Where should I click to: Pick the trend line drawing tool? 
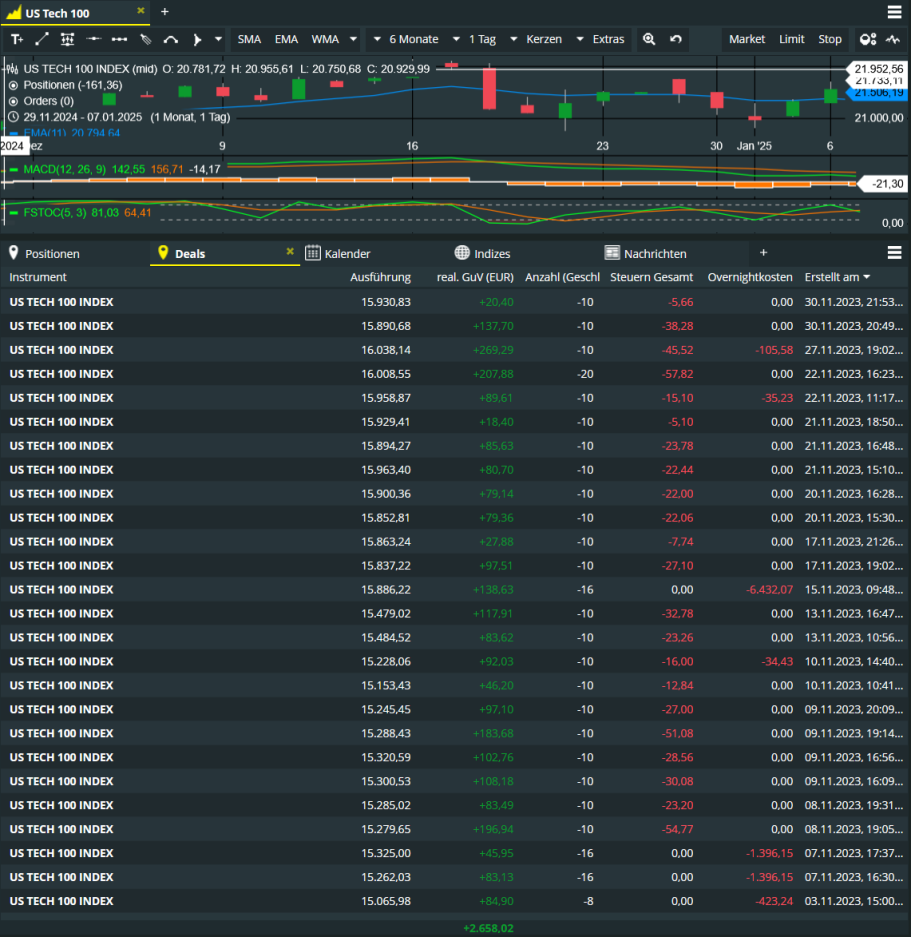point(42,39)
